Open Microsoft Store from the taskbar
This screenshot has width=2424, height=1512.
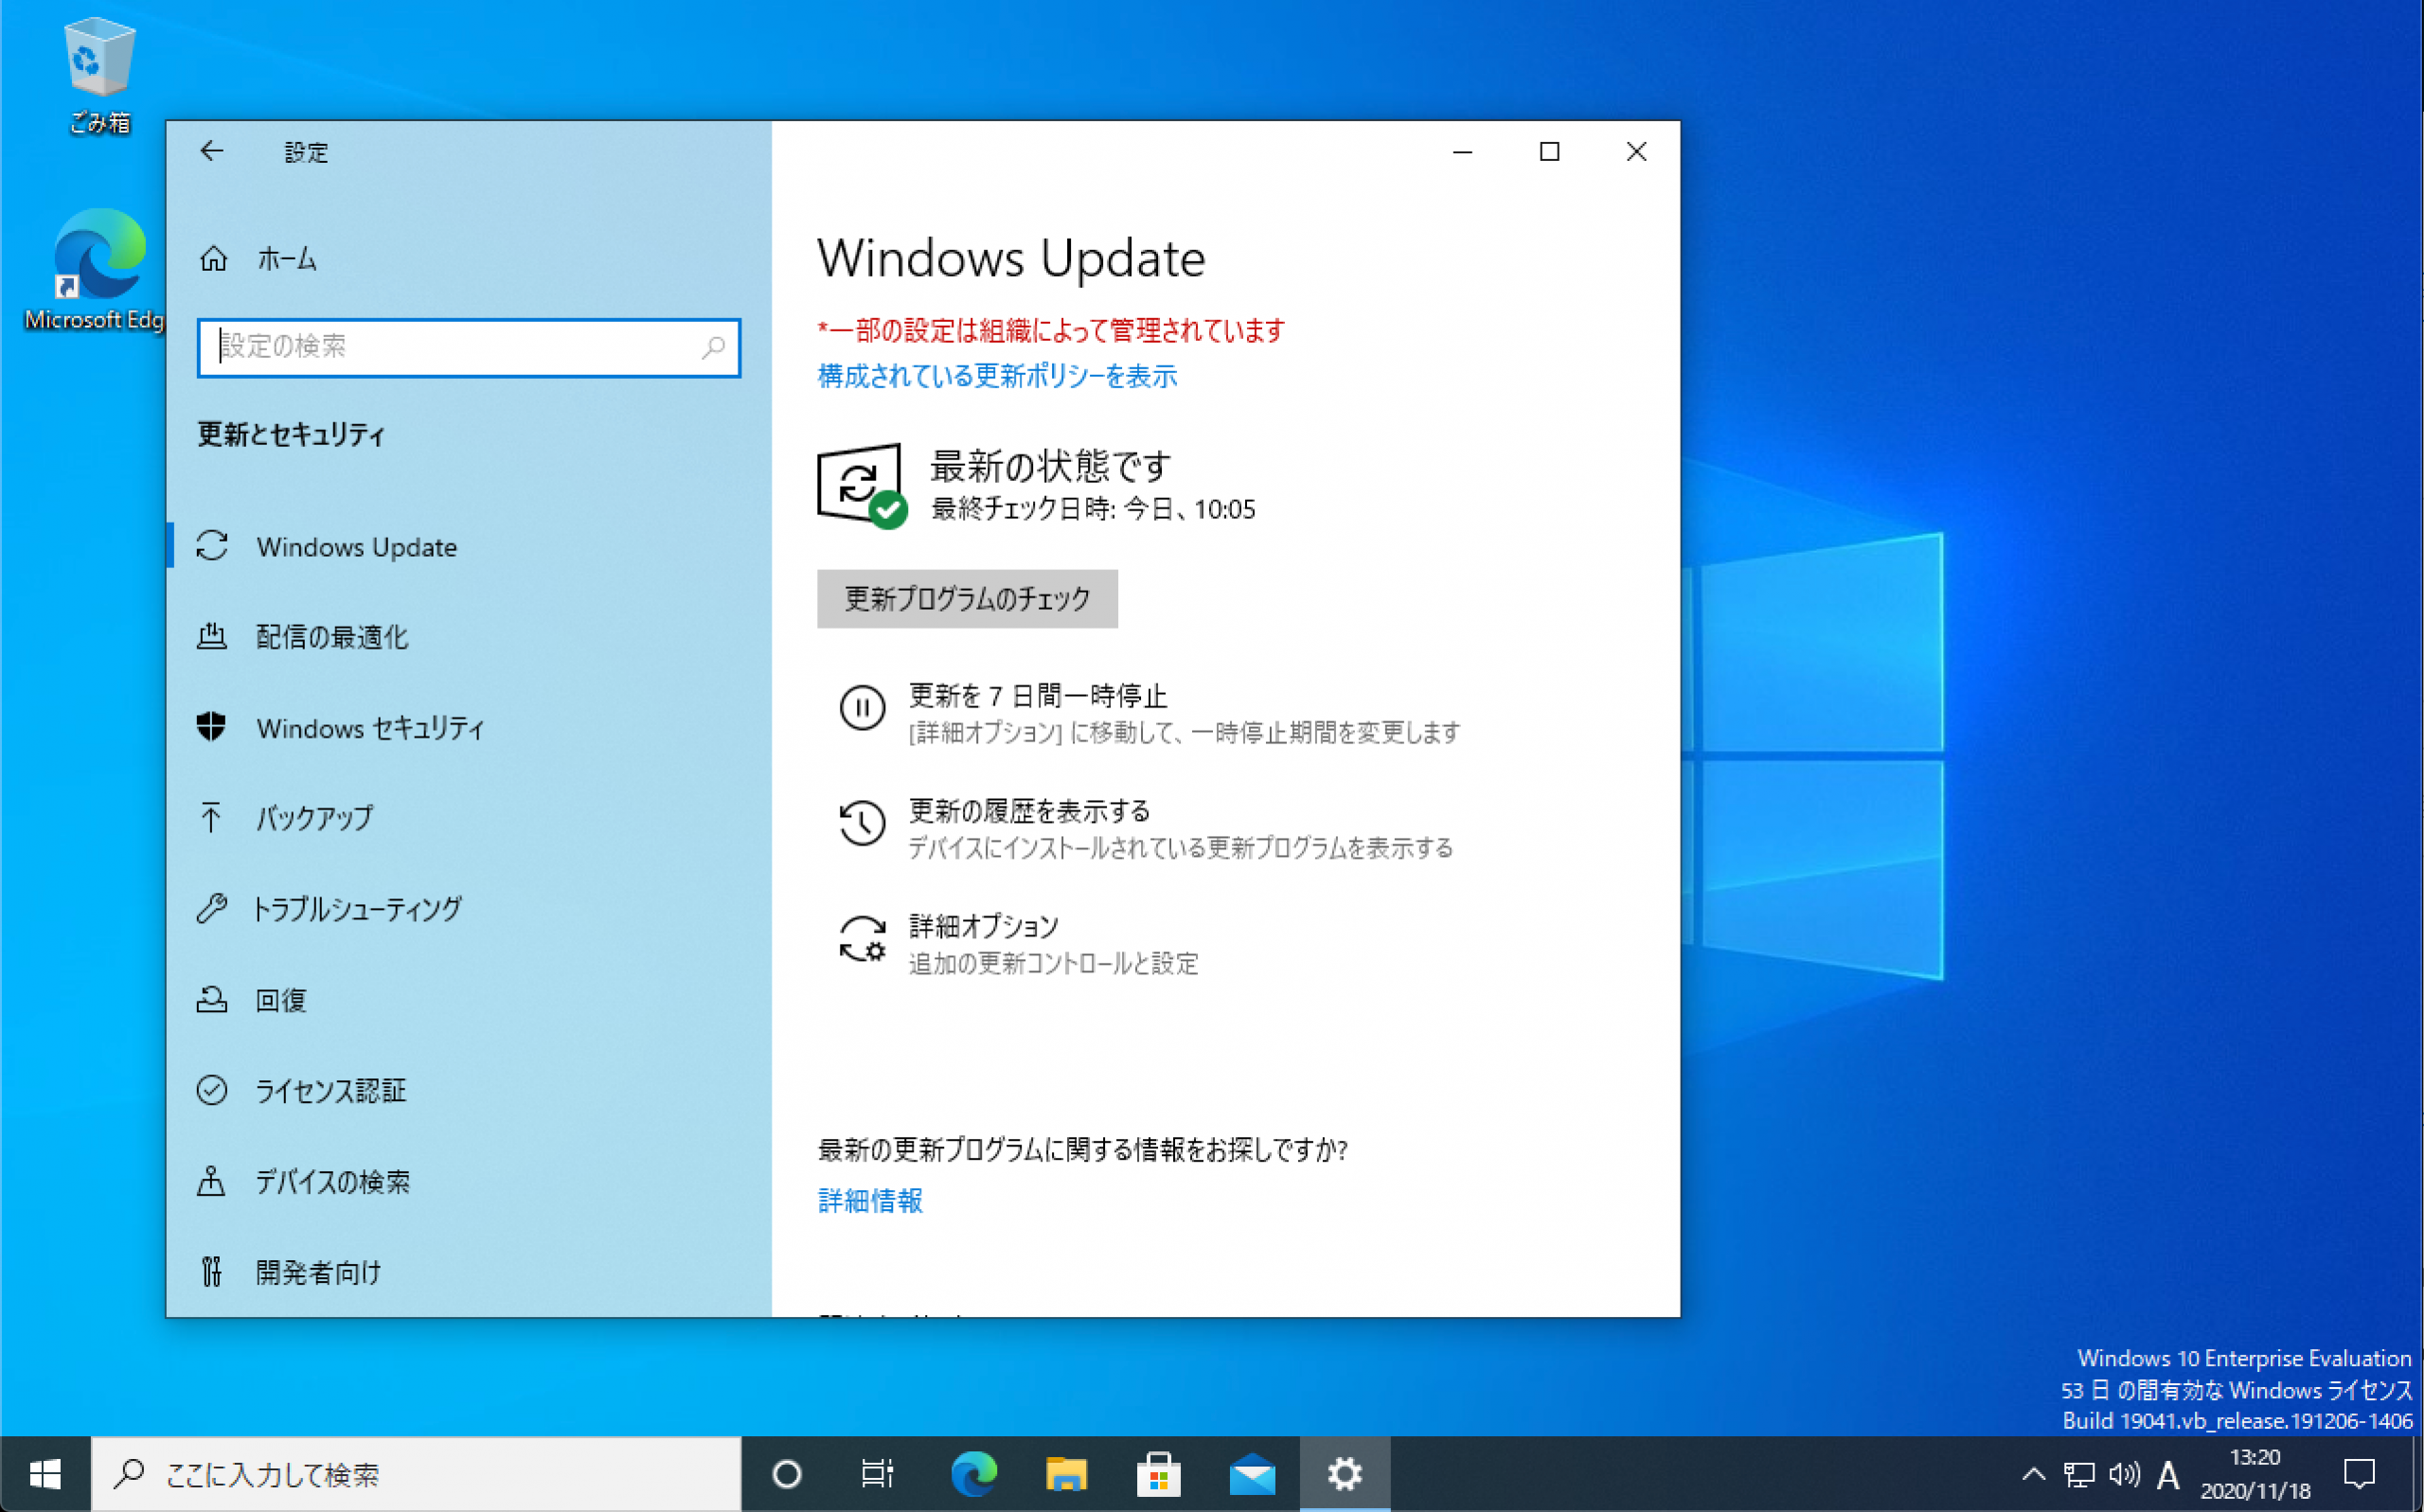point(1159,1474)
